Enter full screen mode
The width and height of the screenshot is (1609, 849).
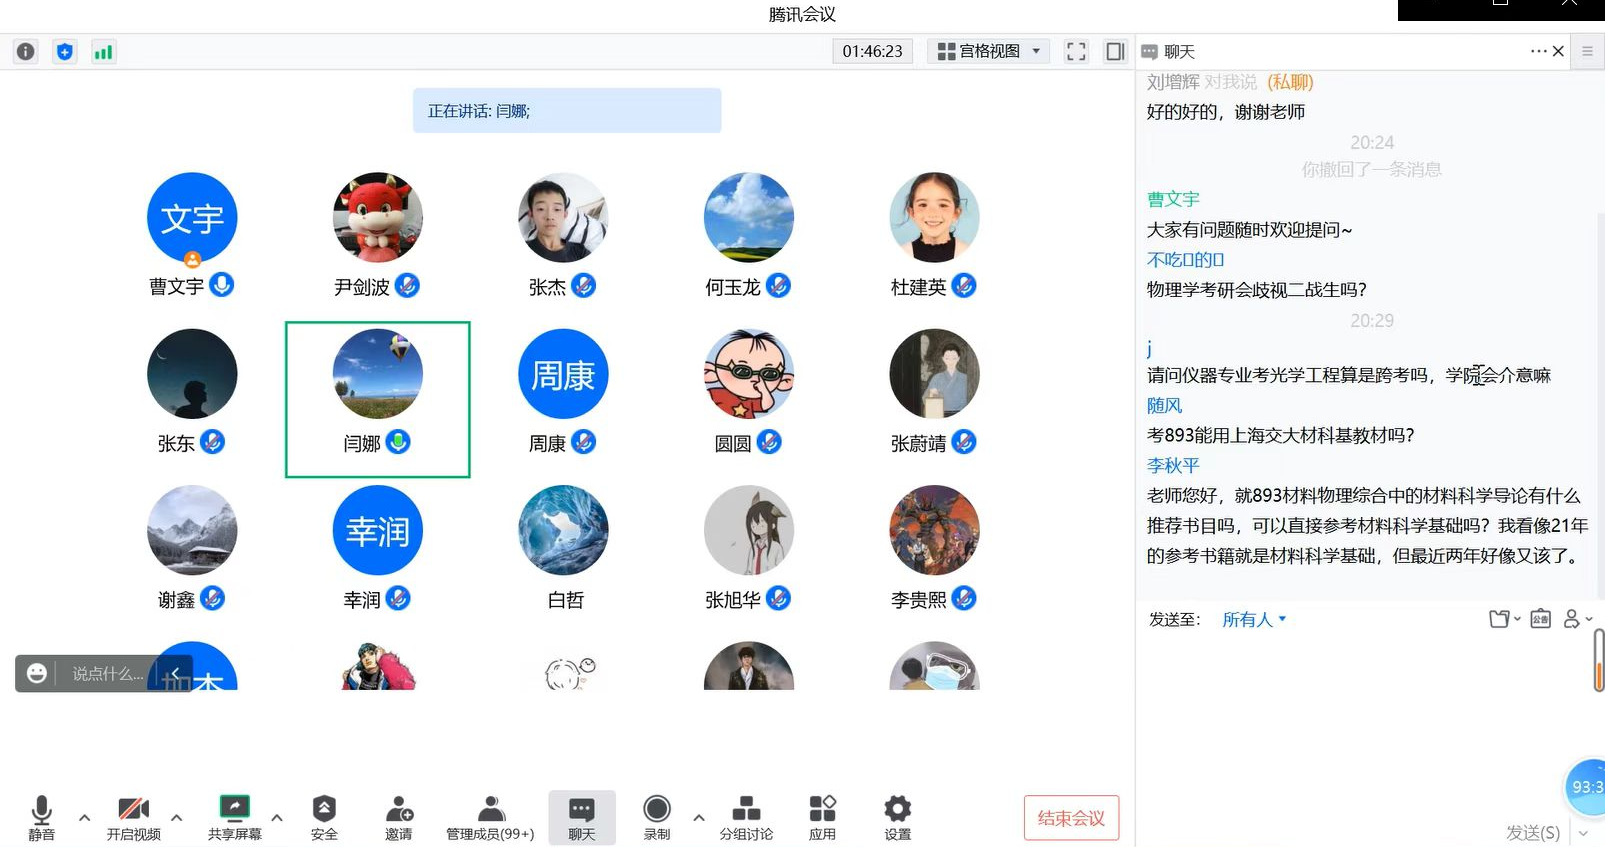tap(1076, 52)
